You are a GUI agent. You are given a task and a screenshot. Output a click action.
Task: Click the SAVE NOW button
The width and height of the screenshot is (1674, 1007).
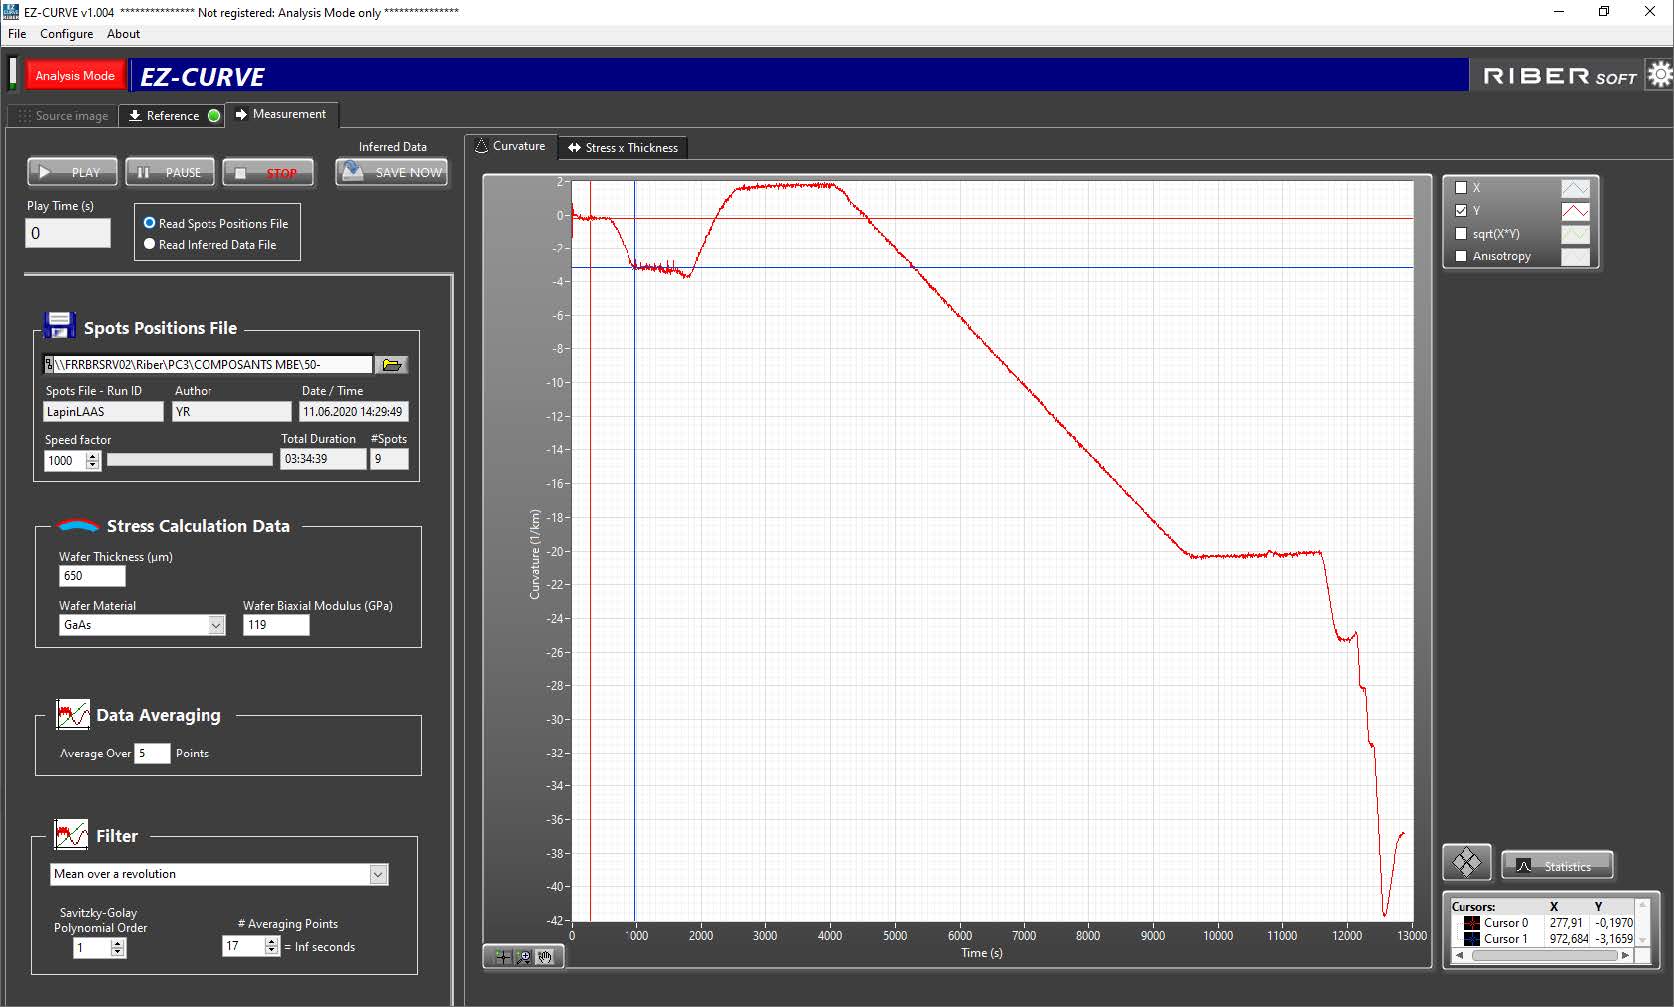tap(392, 172)
